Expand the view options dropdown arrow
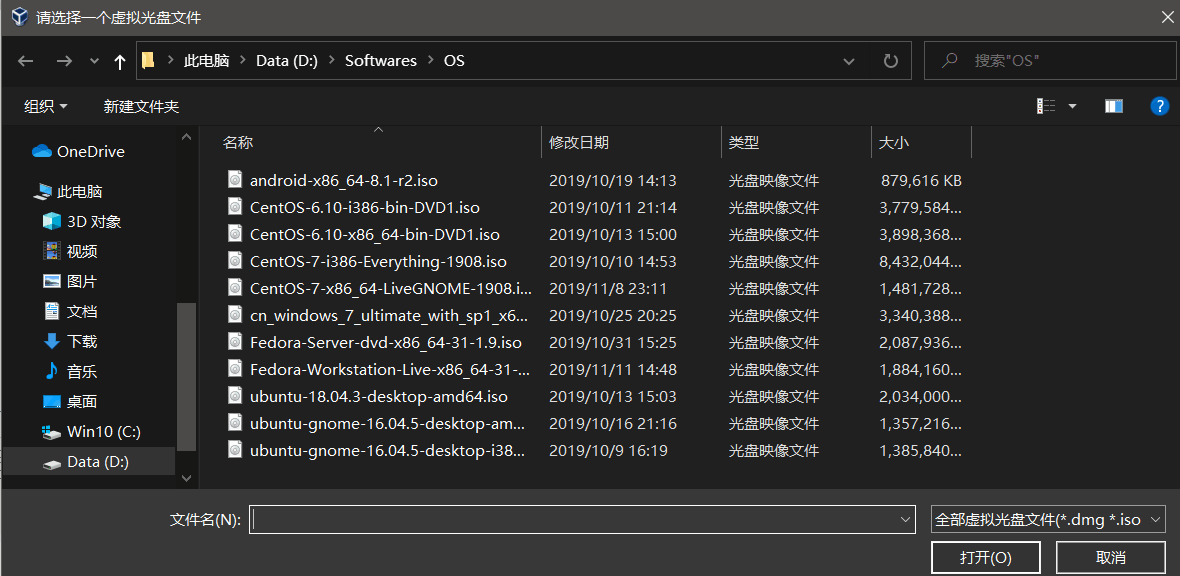The image size is (1180, 576). 1073,106
